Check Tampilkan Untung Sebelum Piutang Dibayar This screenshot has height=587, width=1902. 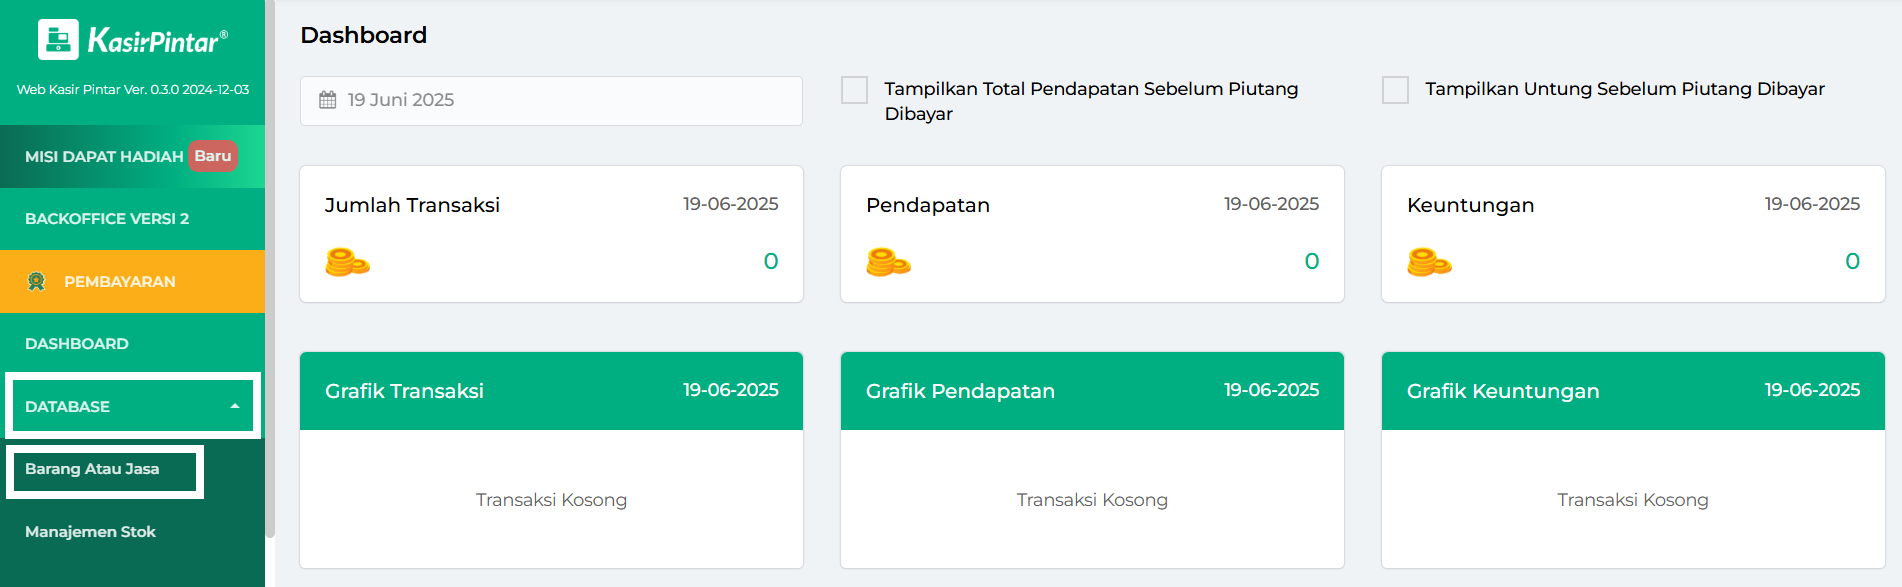coord(1395,90)
